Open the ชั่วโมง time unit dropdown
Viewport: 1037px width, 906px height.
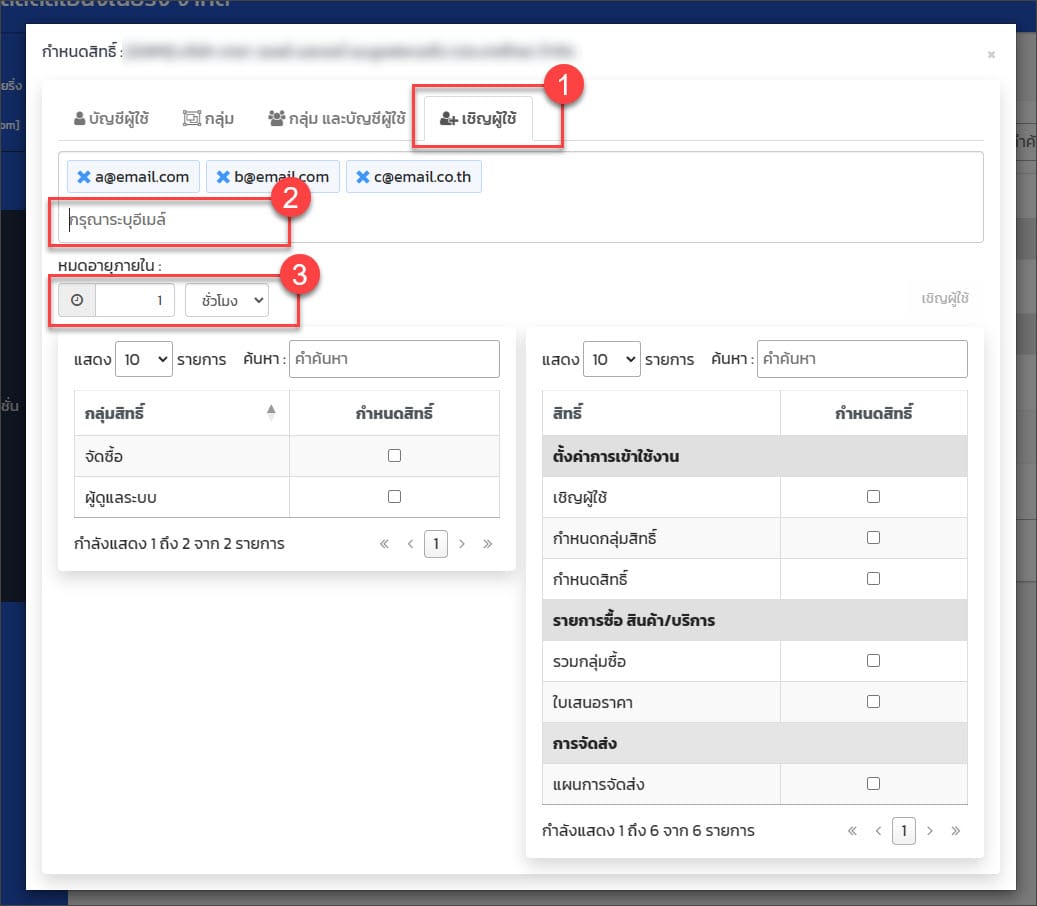(227, 300)
